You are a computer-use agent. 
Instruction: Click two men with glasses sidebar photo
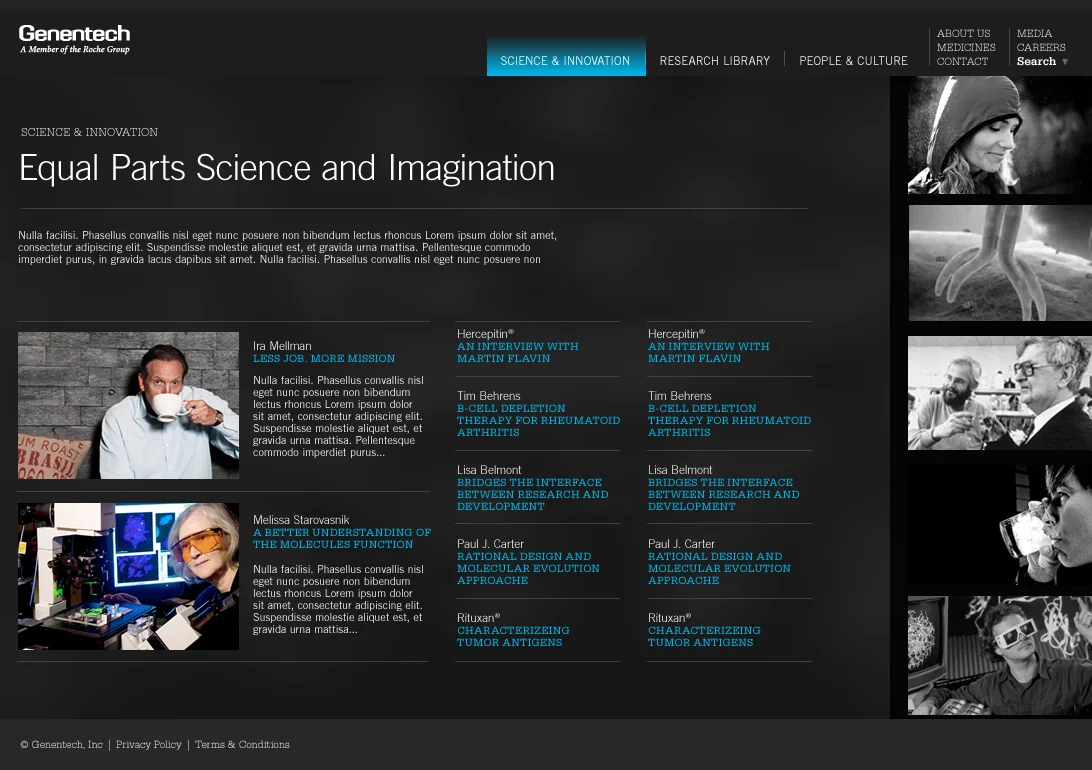(x=1000, y=393)
